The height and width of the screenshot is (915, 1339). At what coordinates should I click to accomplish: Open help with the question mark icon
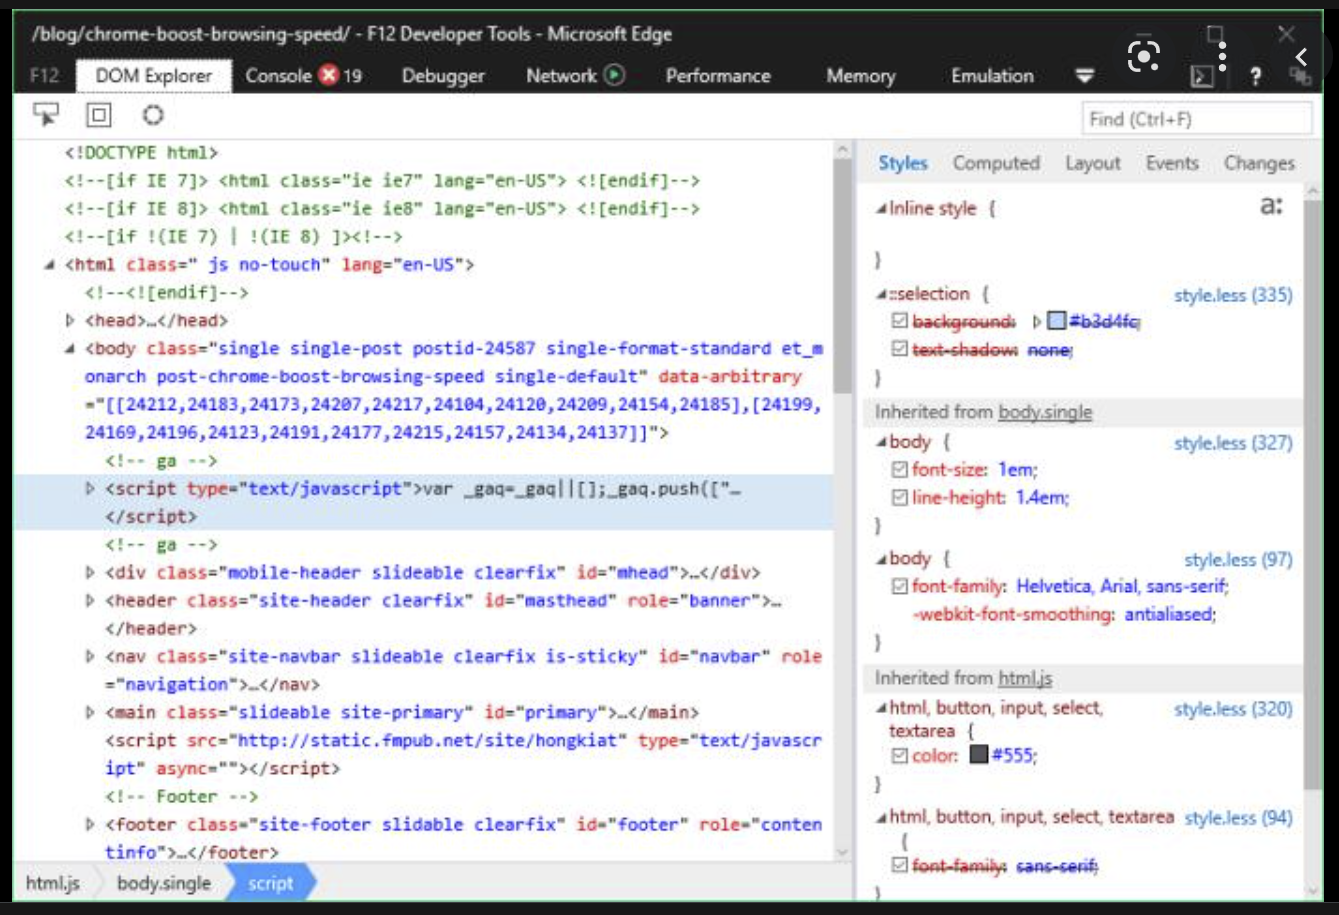coord(1255,77)
